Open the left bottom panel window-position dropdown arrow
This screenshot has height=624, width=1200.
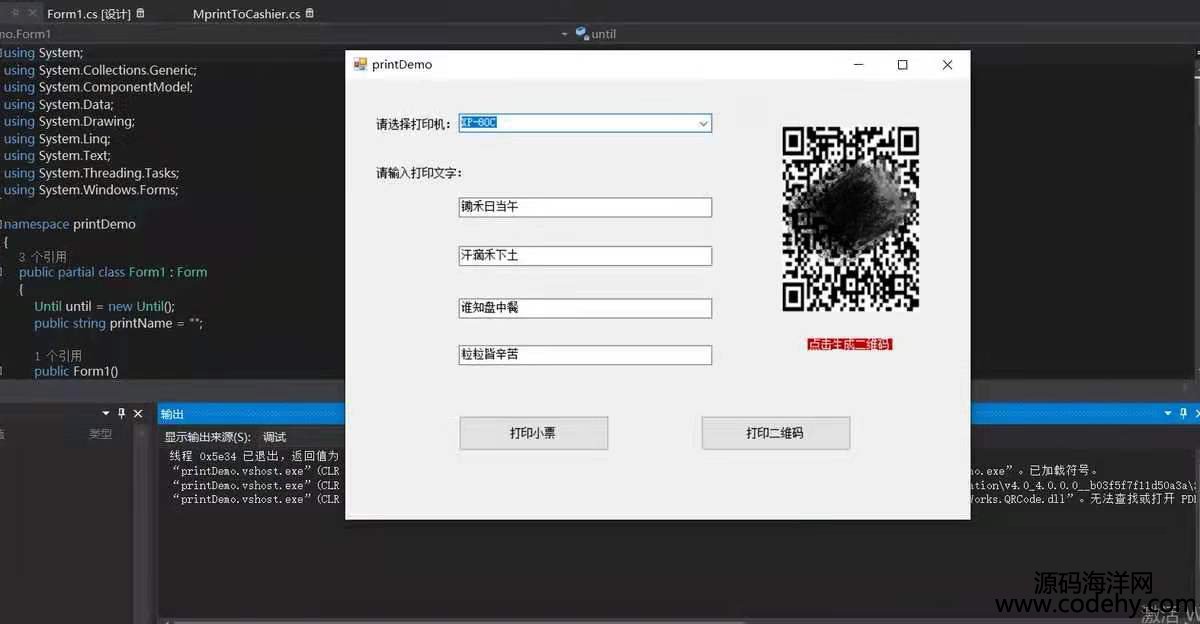point(106,414)
